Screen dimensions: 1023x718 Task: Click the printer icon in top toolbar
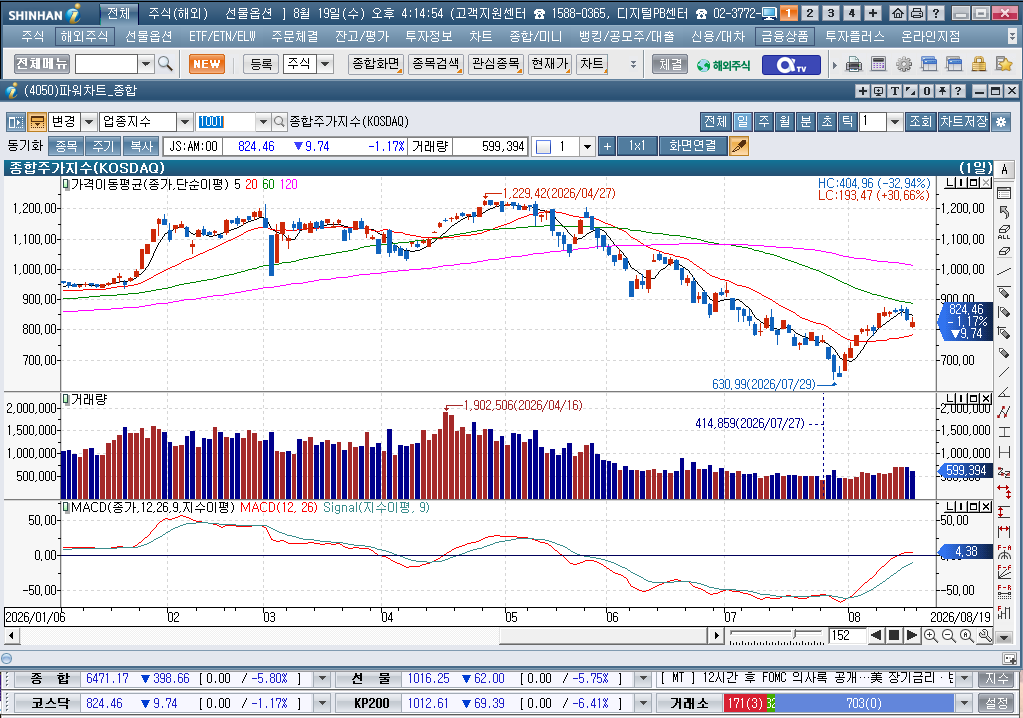click(853, 64)
